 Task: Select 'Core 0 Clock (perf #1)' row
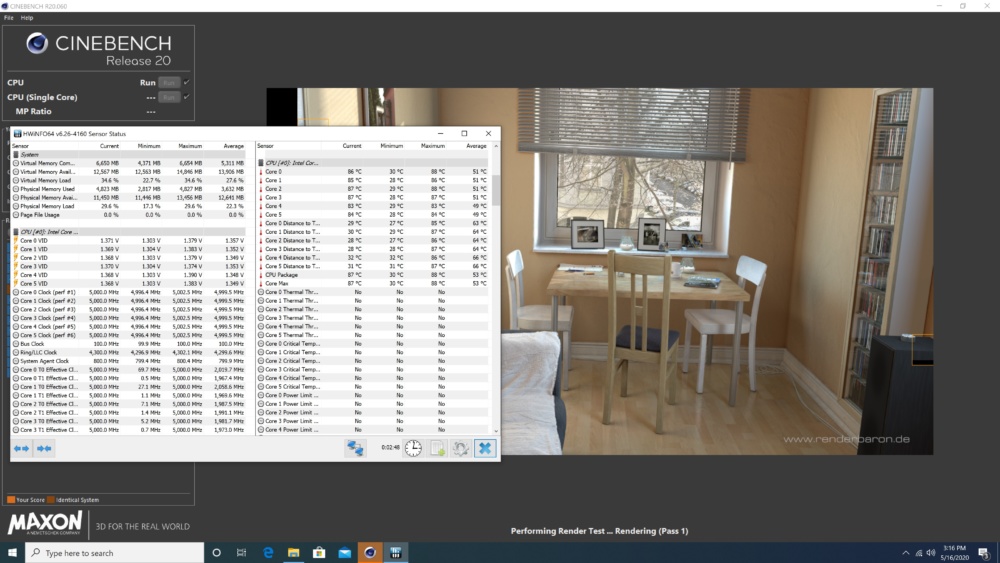tap(128, 292)
